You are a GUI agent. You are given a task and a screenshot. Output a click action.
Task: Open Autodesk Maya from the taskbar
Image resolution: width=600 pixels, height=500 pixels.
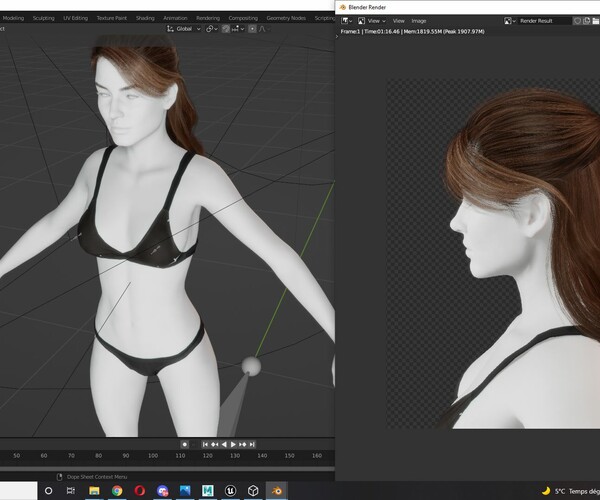point(207,490)
